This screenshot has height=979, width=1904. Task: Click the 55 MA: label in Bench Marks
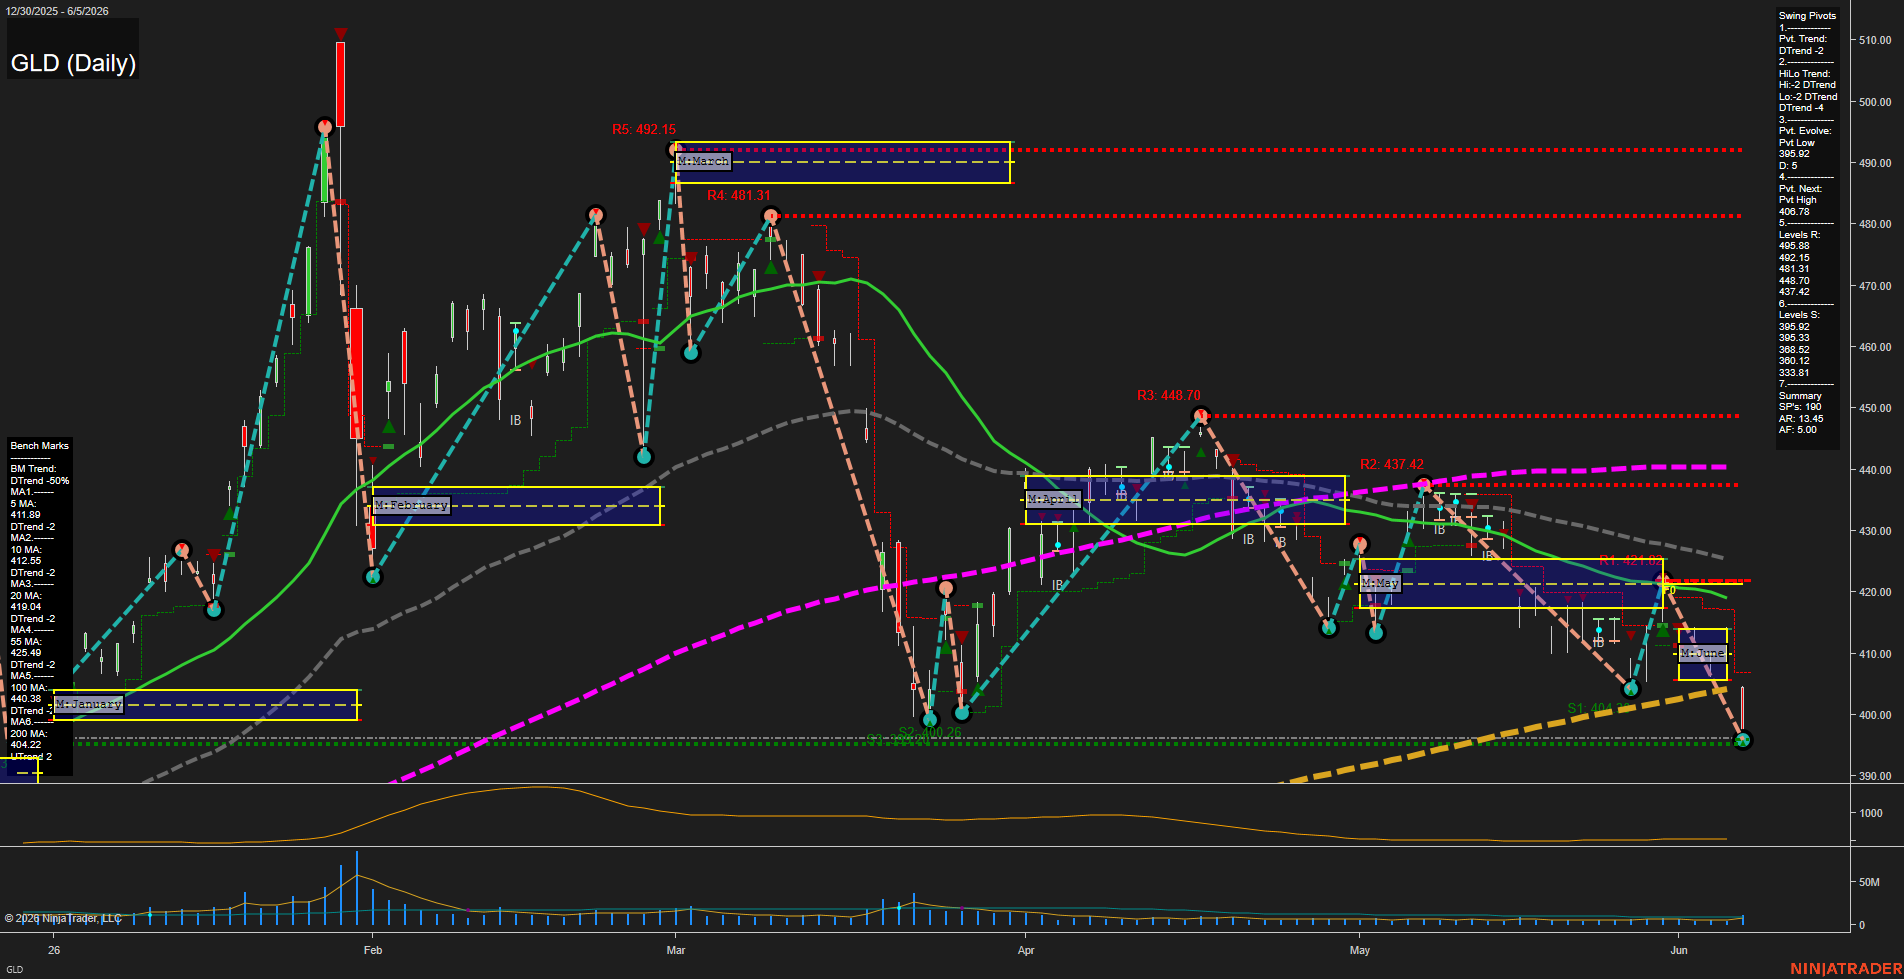(26, 642)
